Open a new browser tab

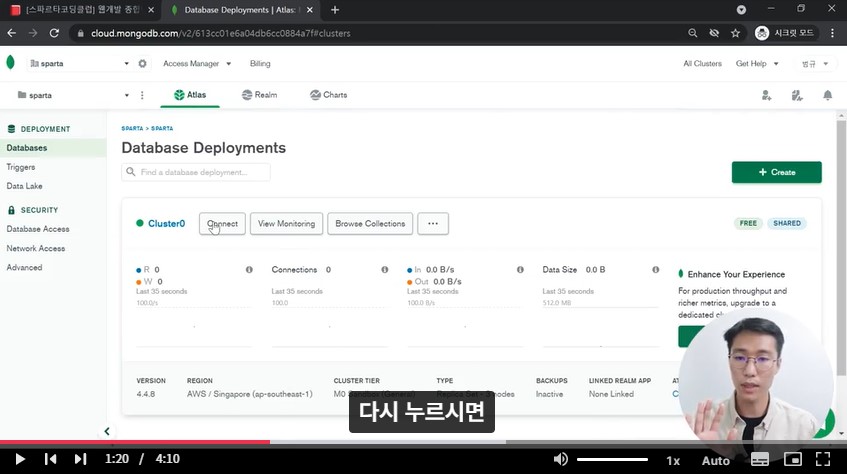pos(335,10)
